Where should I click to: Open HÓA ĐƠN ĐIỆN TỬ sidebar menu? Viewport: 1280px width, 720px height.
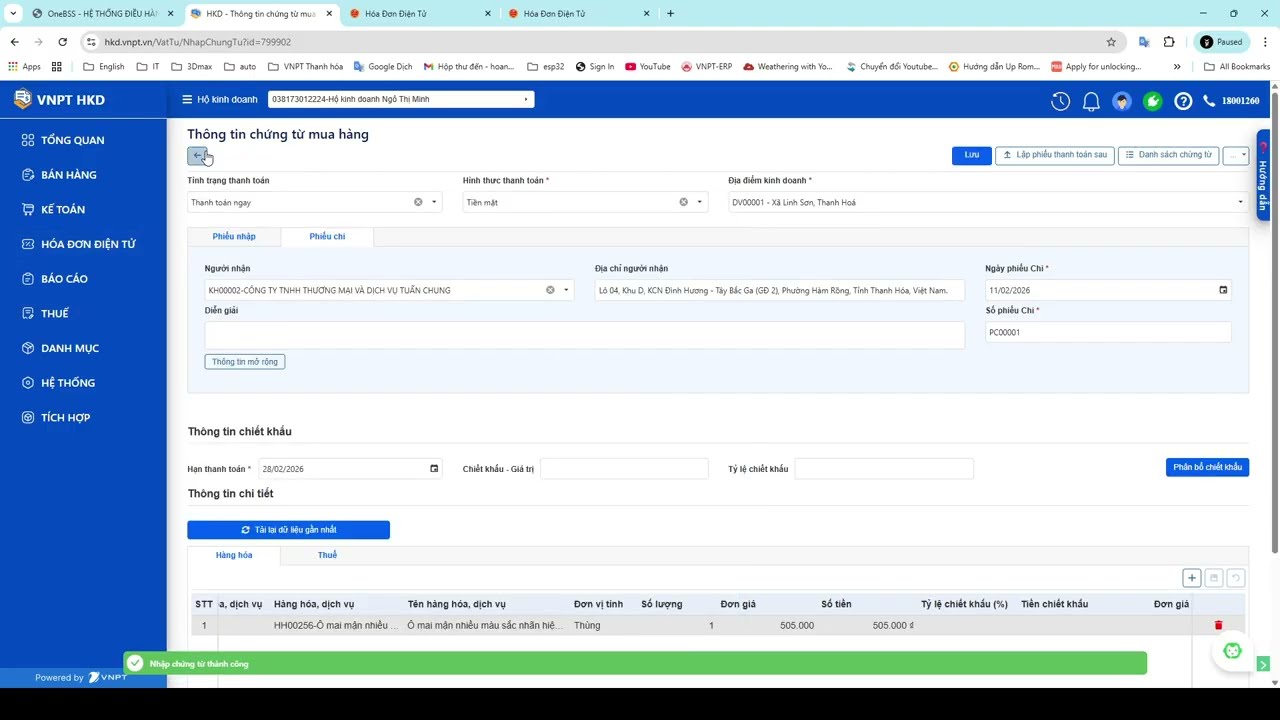click(88, 244)
